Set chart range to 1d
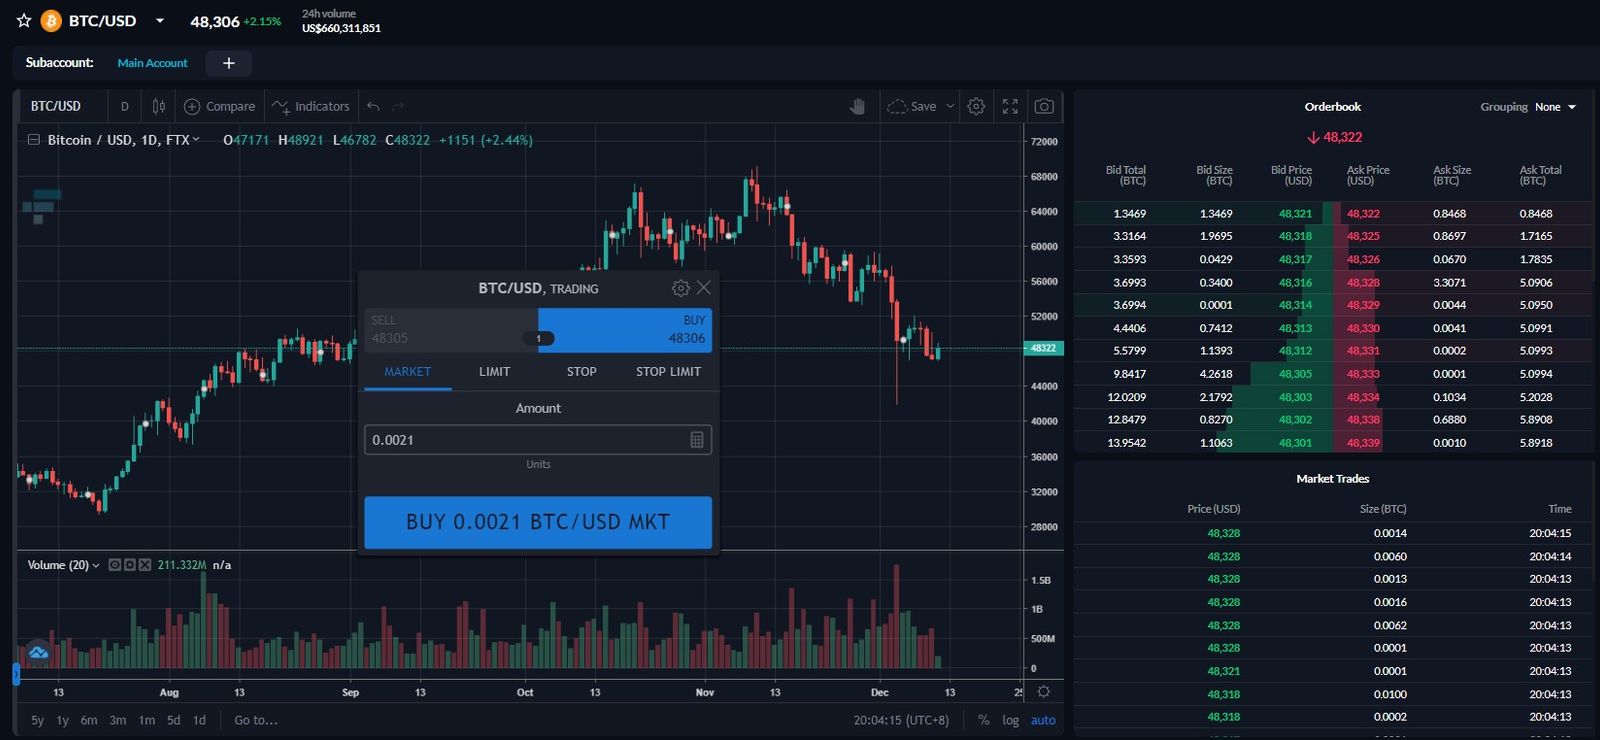 [199, 720]
